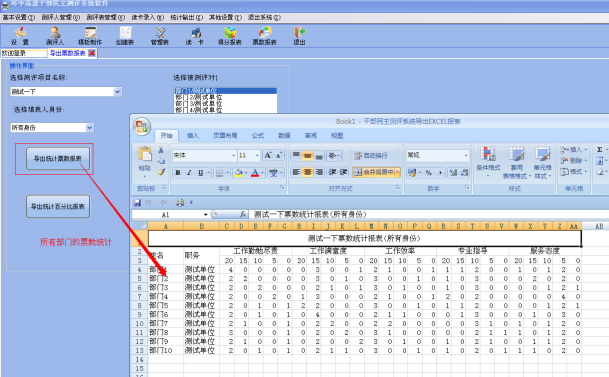Click the 创建表 create table icon
The image size is (609, 377).
click(125, 36)
